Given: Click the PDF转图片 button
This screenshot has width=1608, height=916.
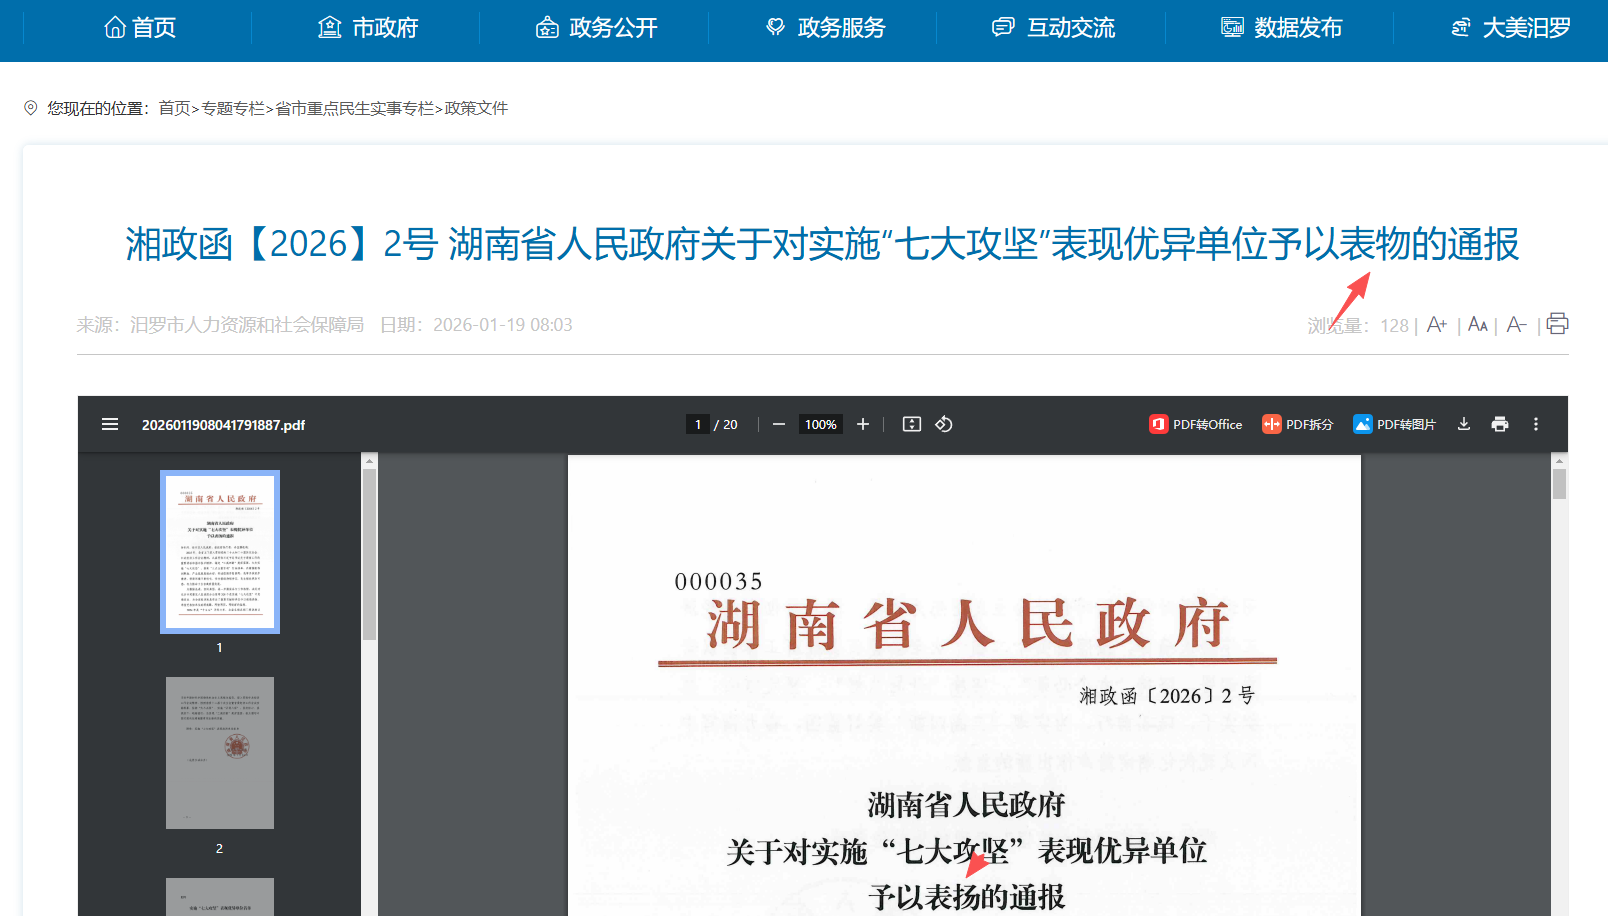Looking at the screenshot, I should click(x=1394, y=425).
